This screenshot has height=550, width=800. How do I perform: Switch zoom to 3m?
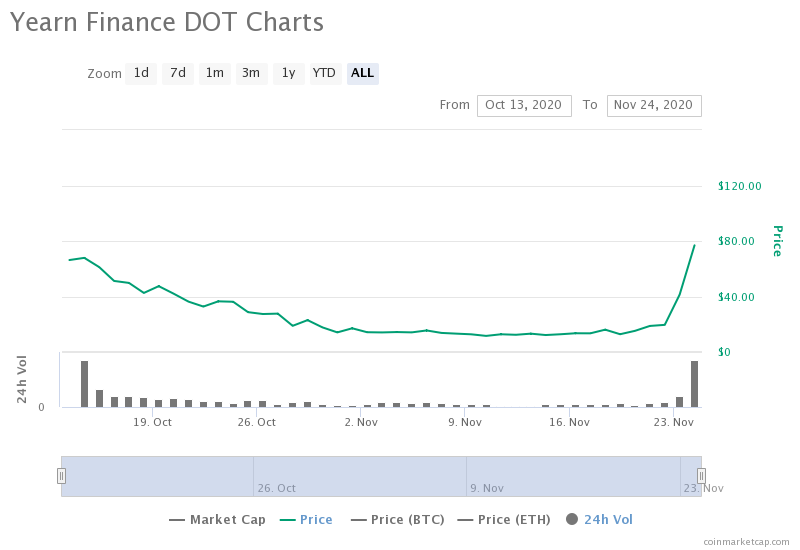click(251, 73)
